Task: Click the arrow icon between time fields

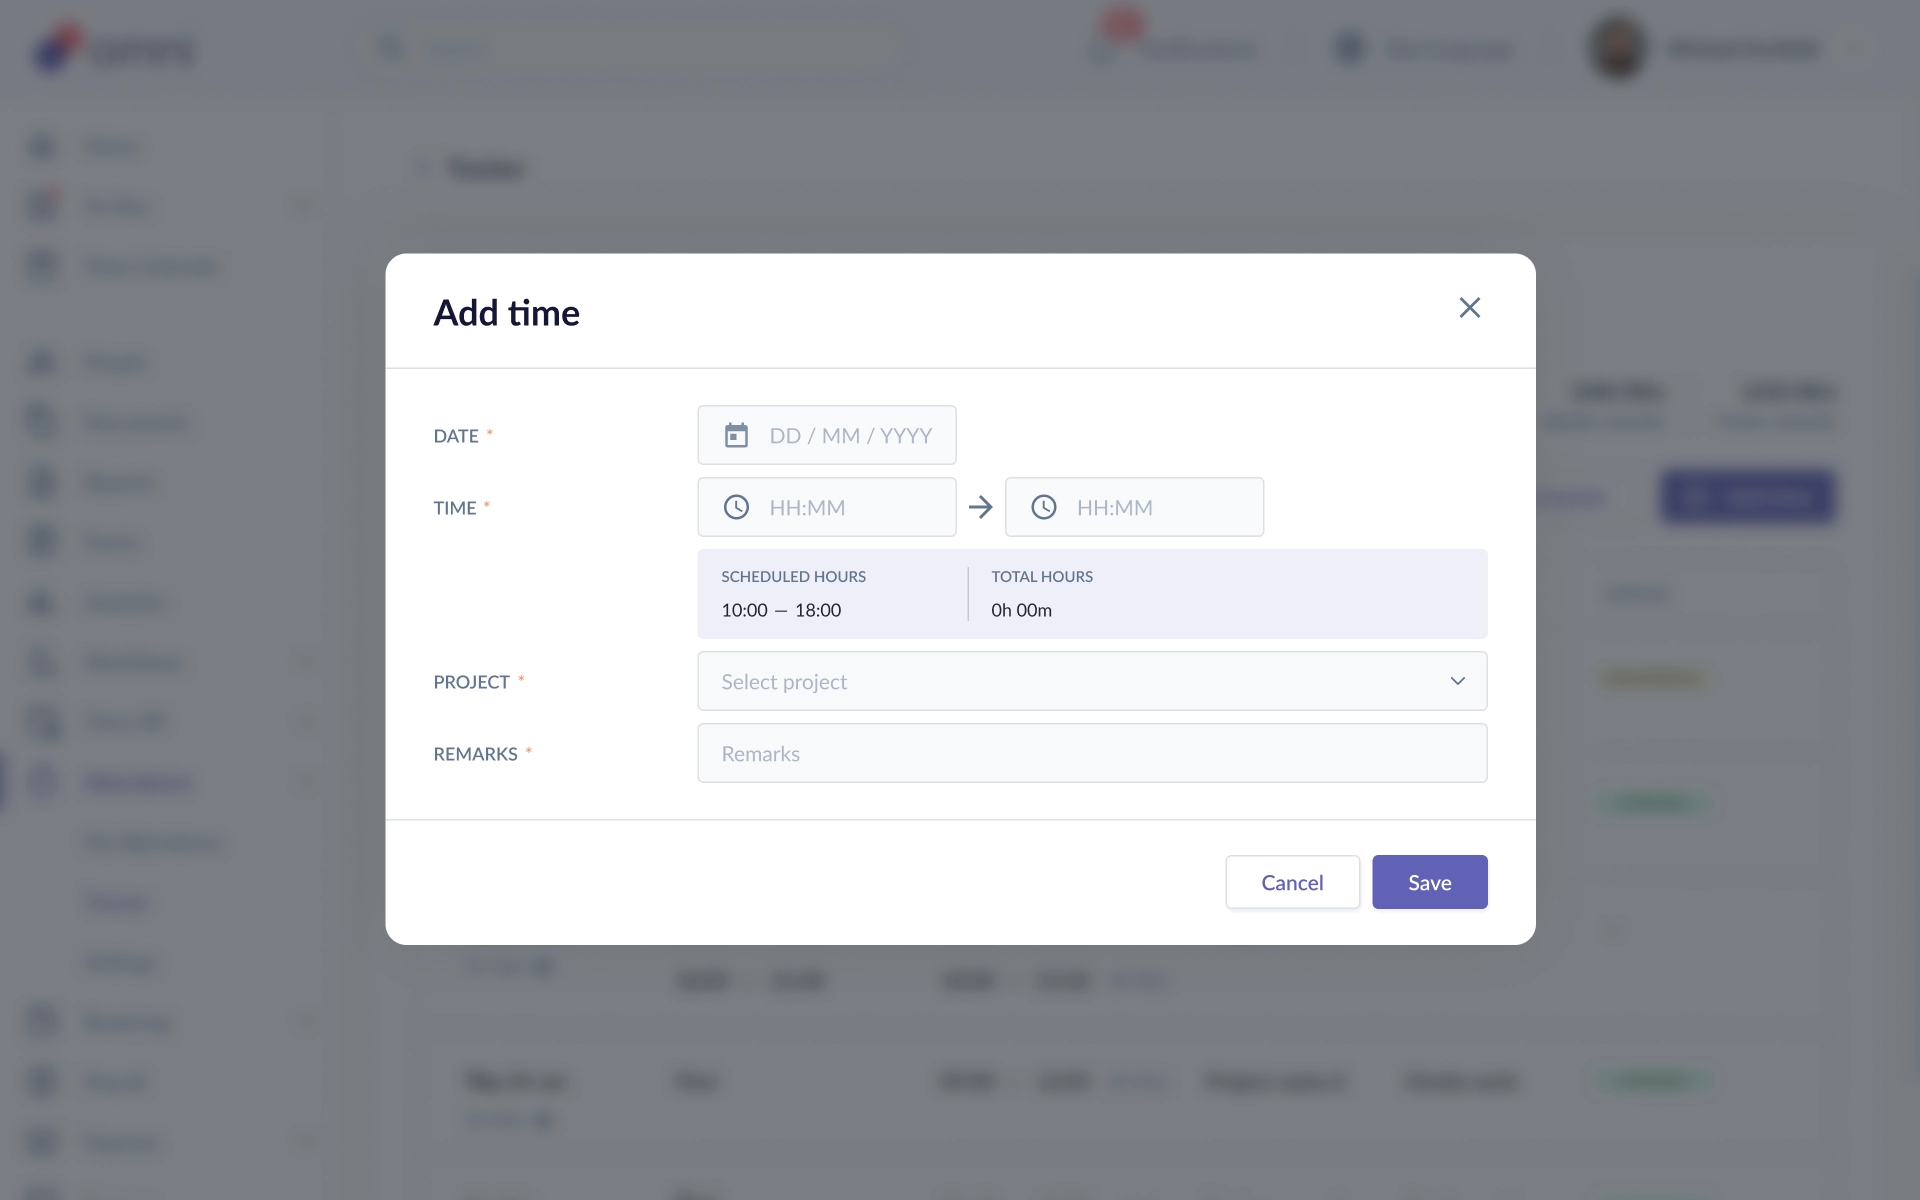Action: click(x=981, y=507)
